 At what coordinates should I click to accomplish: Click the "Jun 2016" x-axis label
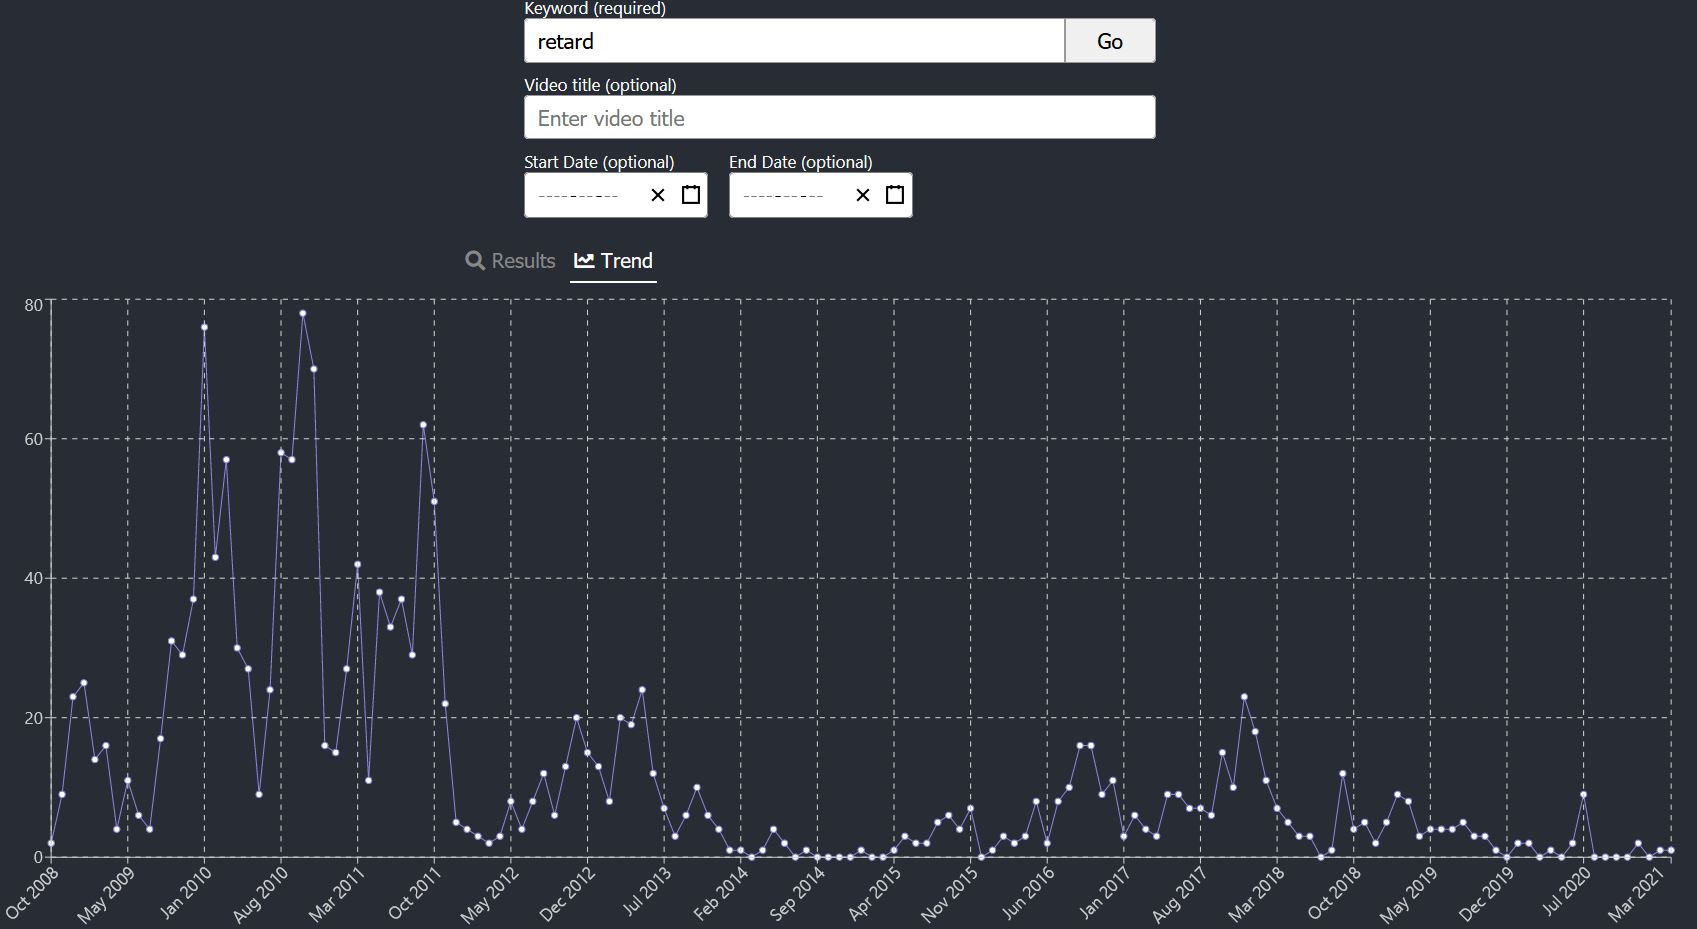(1030, 892)
